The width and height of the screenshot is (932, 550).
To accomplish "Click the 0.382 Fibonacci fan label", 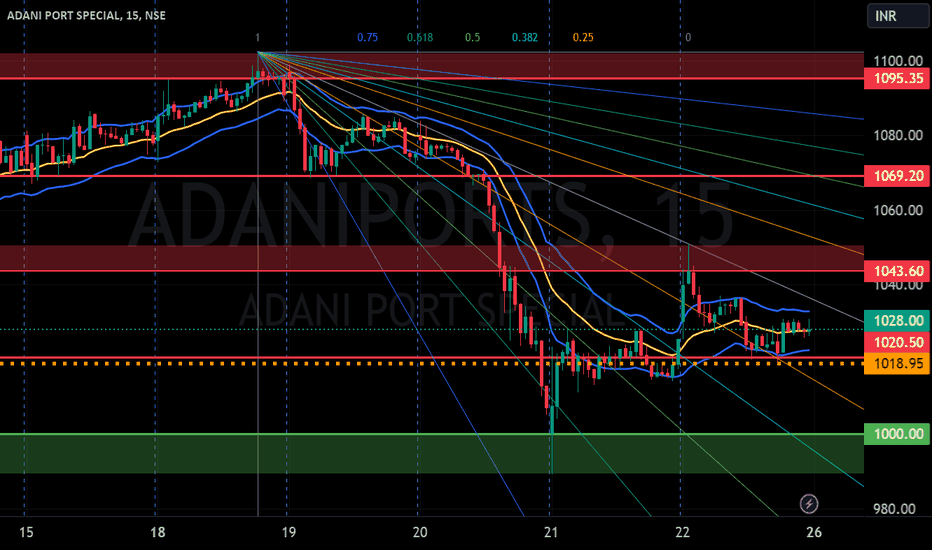I will [525, 37].
